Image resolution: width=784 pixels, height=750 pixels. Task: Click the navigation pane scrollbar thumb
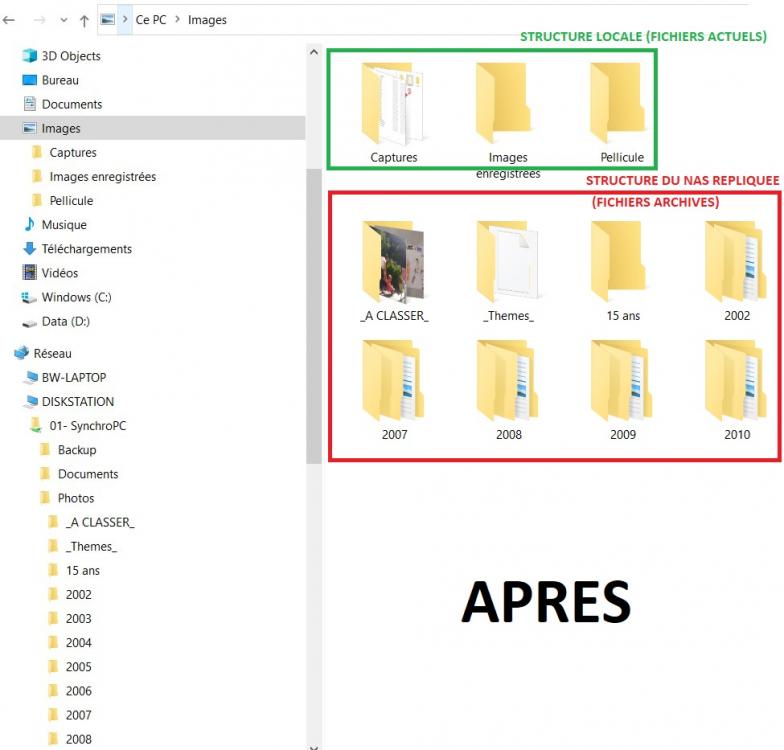tap(314, 316)
